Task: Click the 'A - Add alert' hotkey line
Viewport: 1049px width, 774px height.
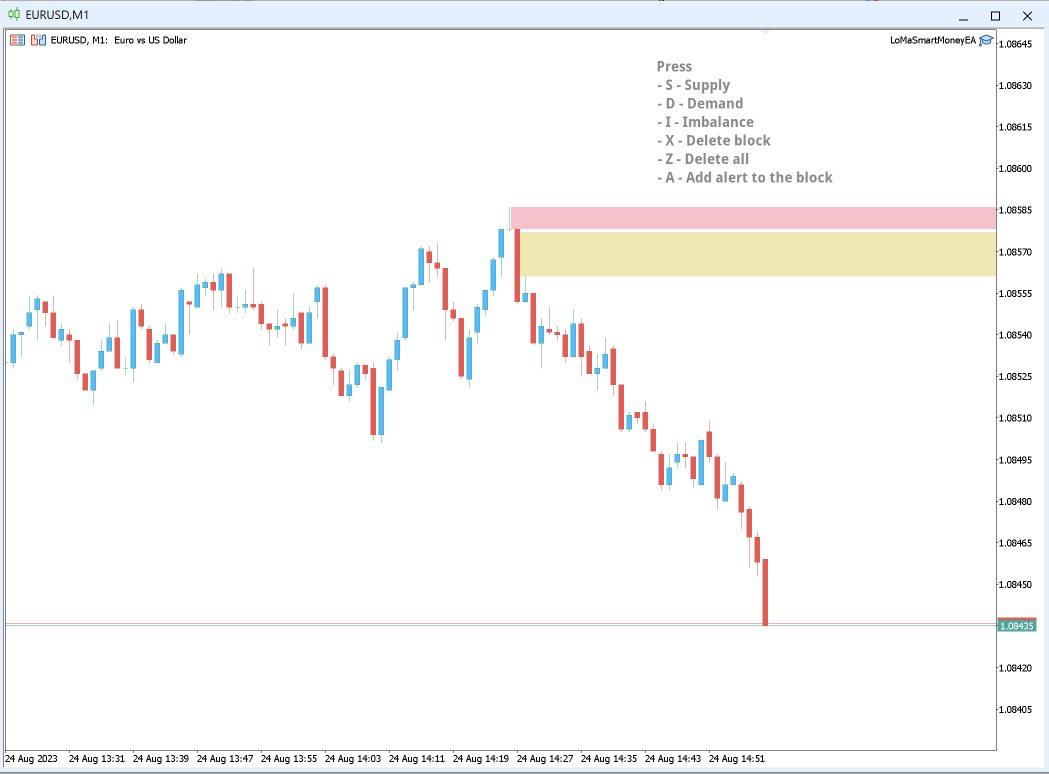Action: tap(744, 177)
